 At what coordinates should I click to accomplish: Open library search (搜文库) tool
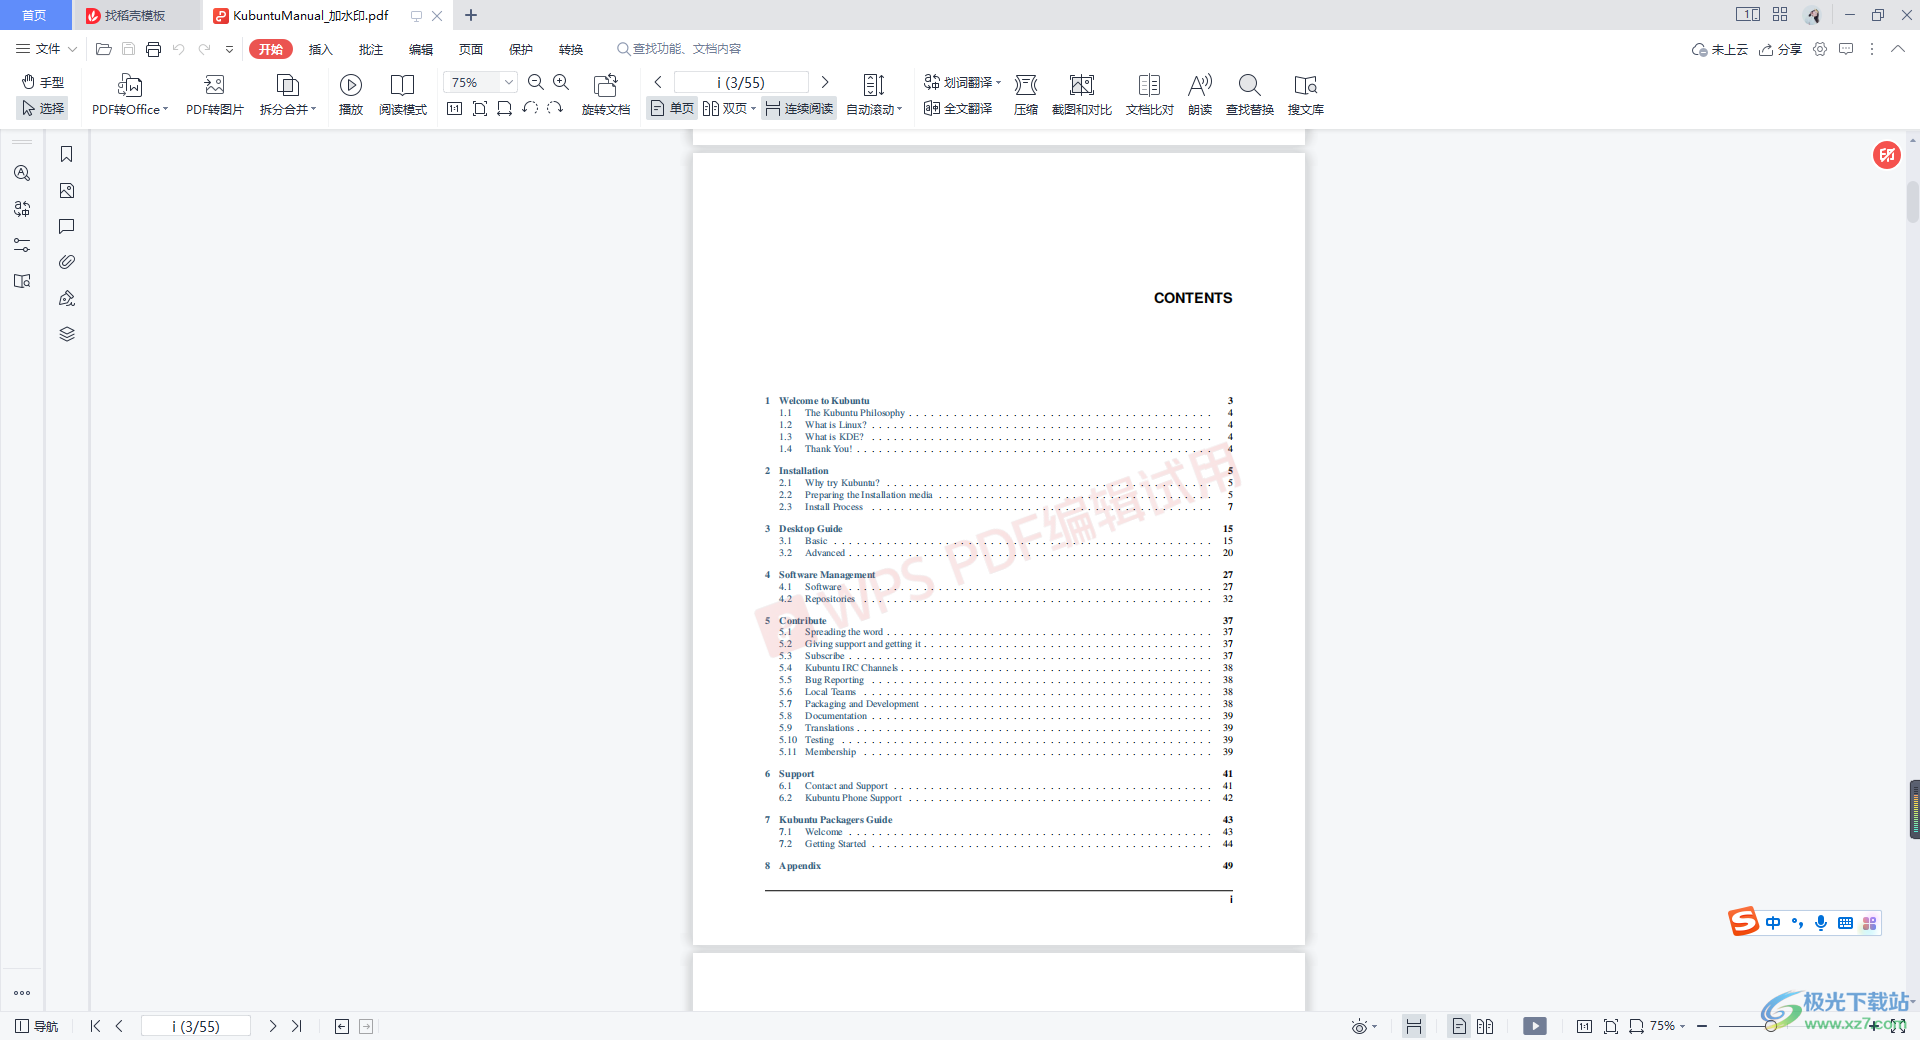[x=1306, y=95]
